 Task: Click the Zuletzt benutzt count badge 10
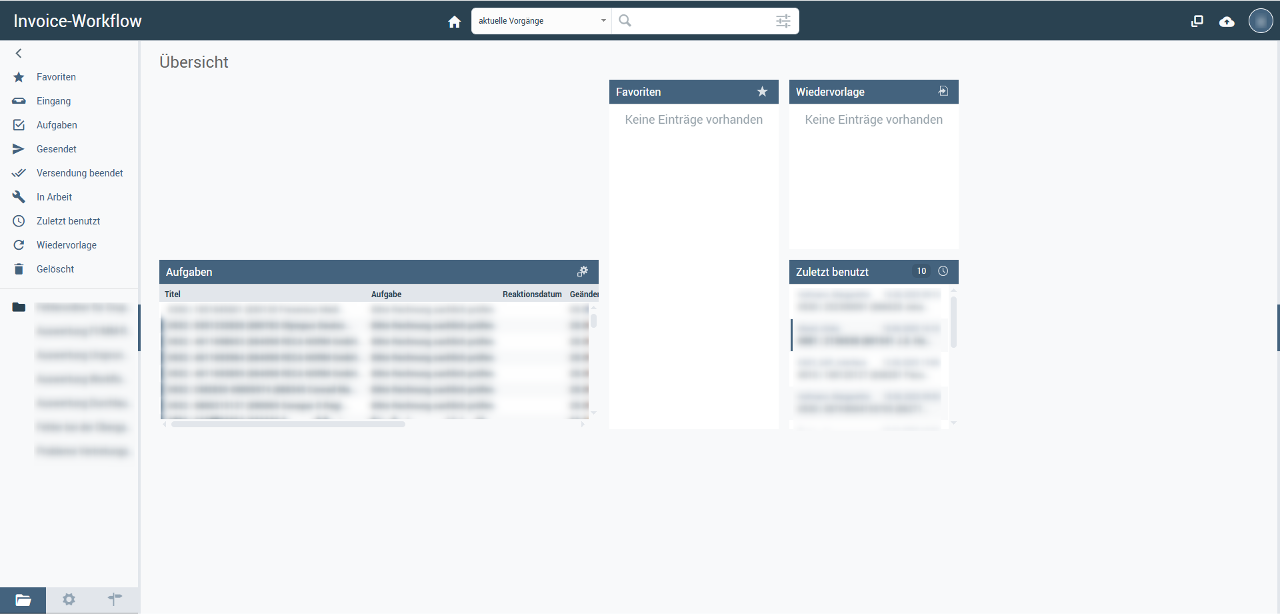(921, 272)
